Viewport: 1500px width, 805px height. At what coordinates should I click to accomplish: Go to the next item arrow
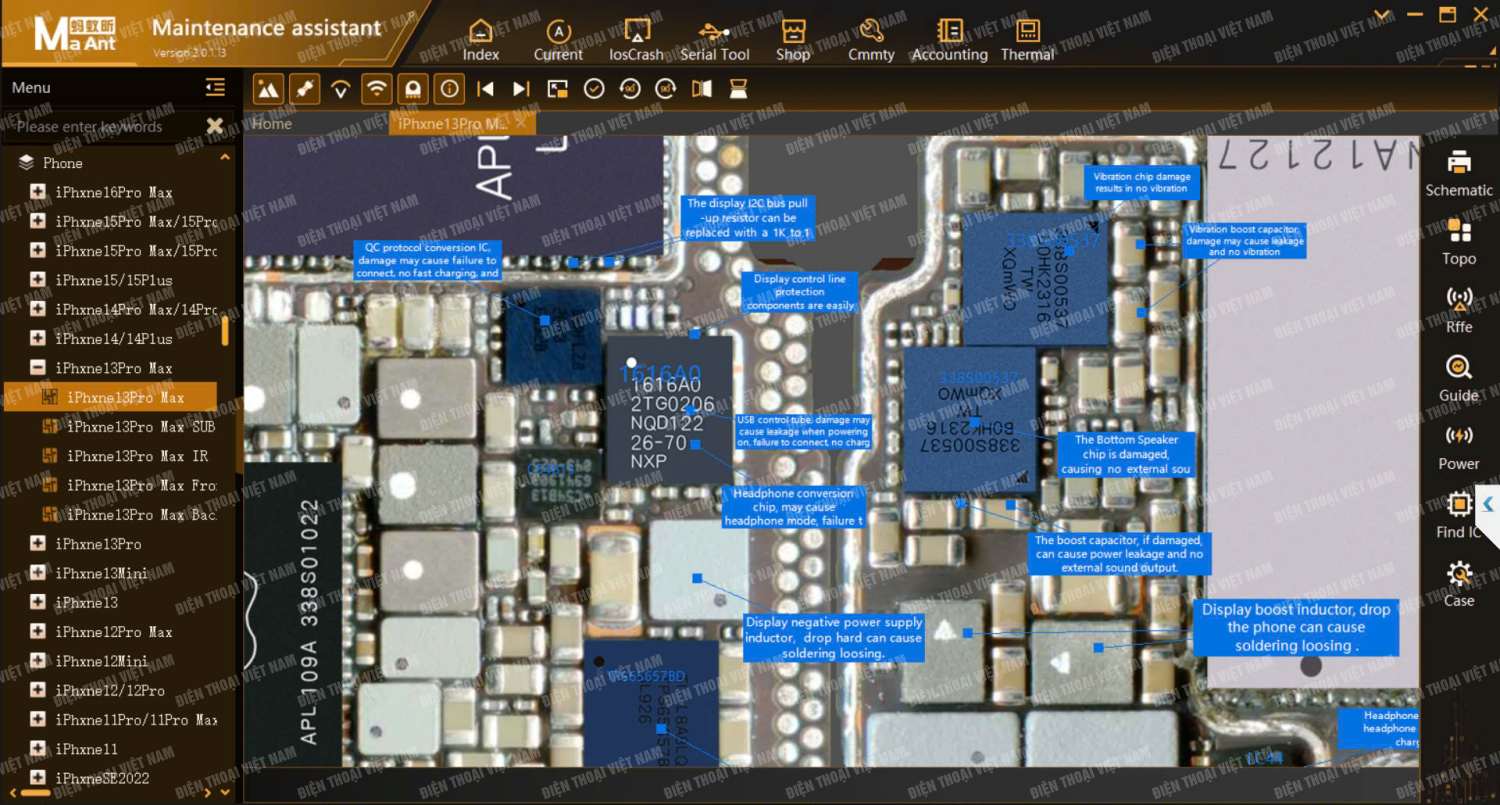pyautogui.click(x=521, y=89)
